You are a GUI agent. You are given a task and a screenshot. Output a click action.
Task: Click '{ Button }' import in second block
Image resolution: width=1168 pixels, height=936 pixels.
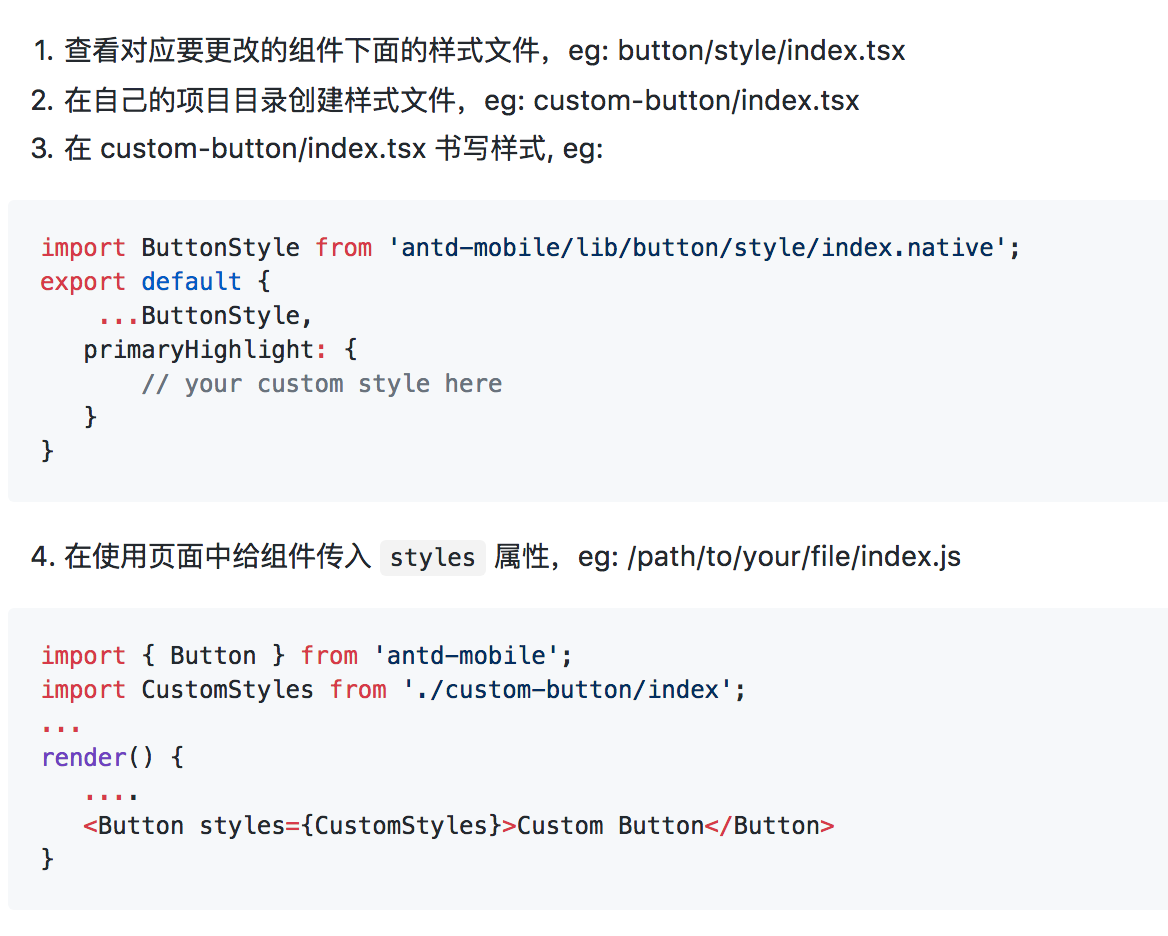[x=213, y=655]
